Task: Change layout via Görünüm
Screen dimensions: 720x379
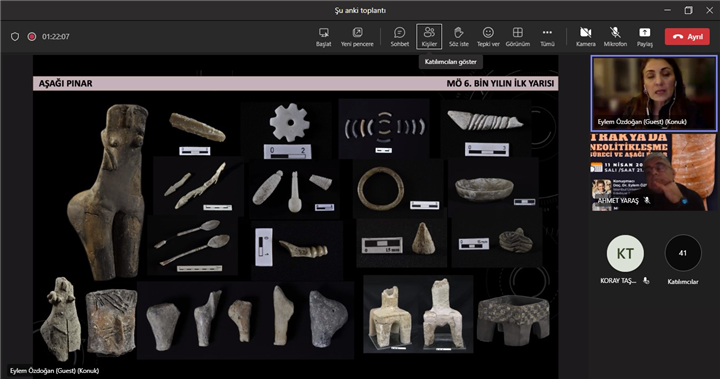Action: [x=518, y=37]
